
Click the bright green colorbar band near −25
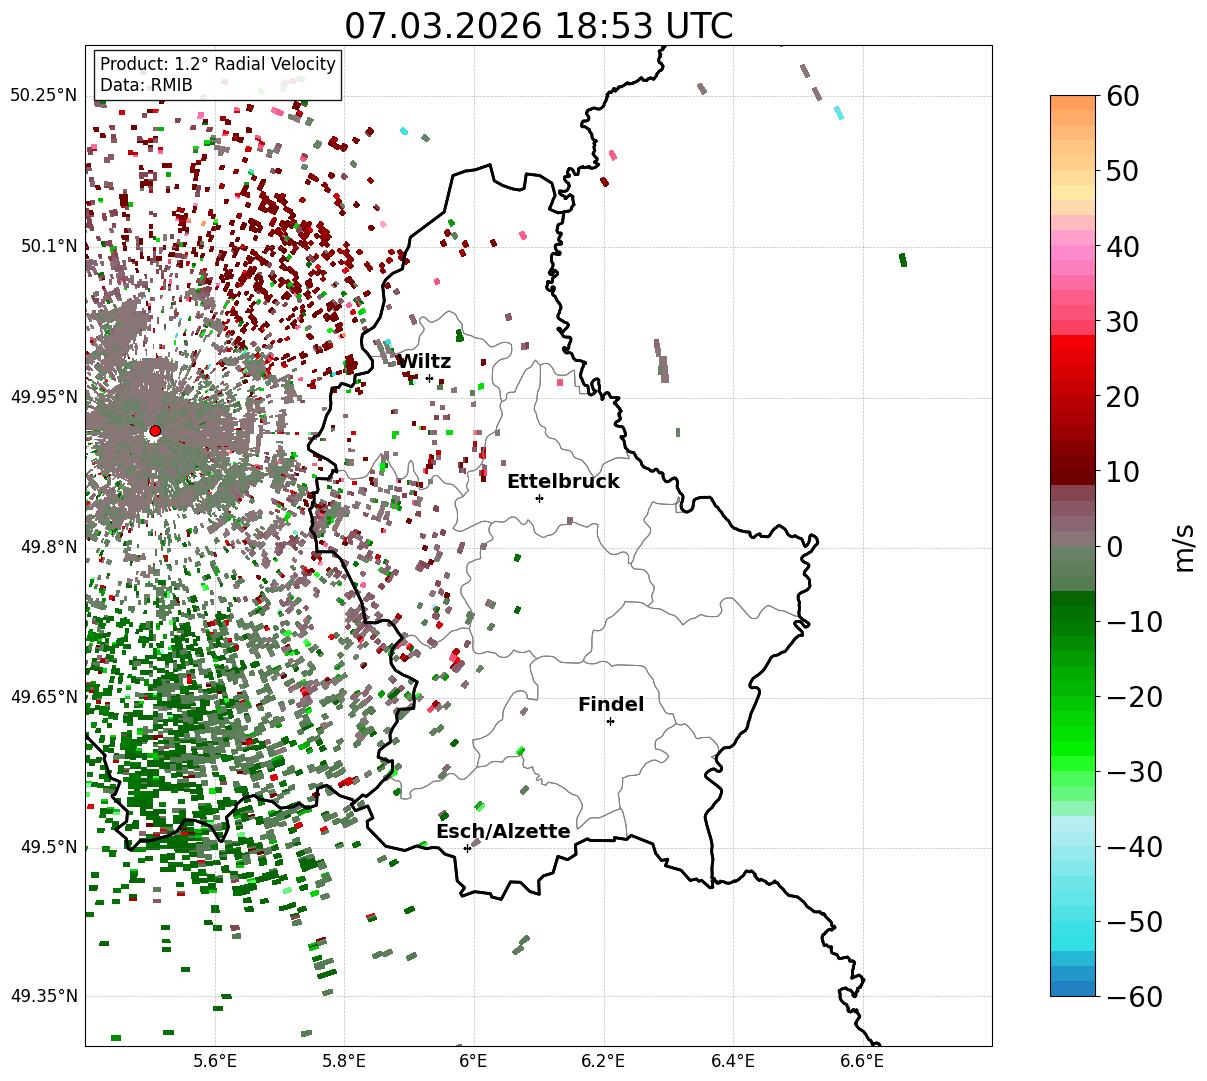click(x=1073, y=749)
